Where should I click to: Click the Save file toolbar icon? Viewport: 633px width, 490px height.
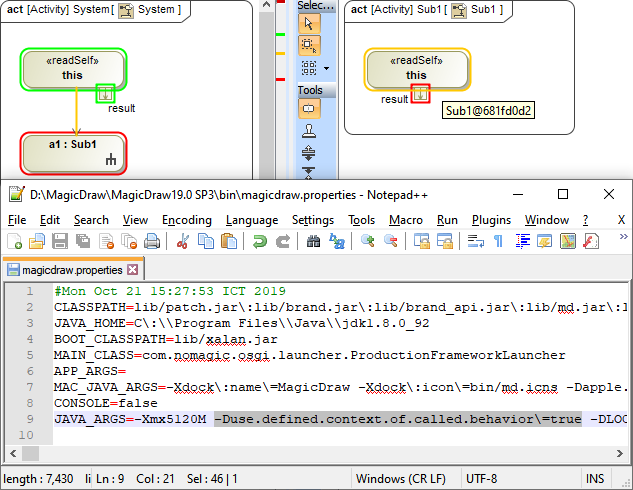point(60,241)
